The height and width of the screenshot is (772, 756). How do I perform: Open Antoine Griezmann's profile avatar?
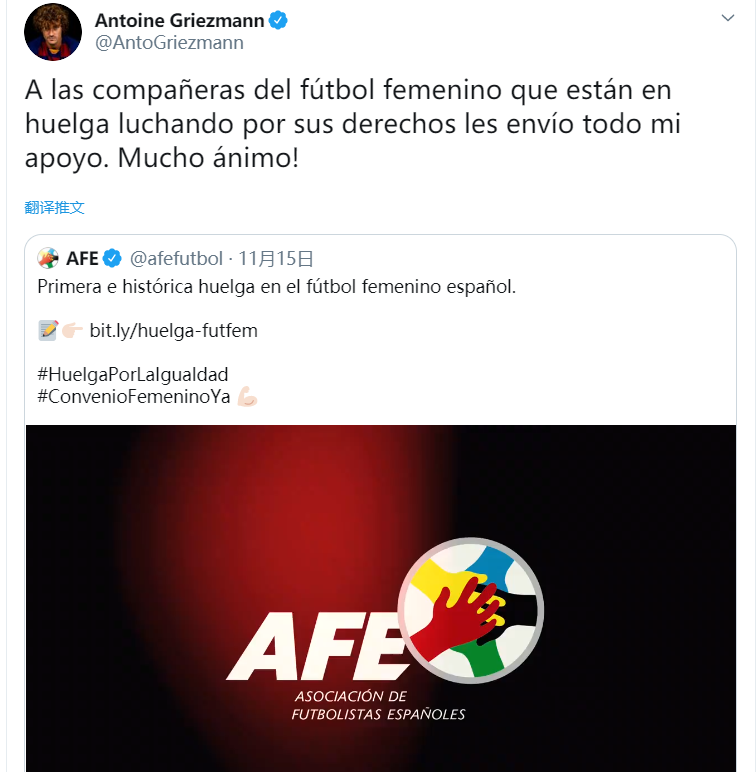click(53, 32)
